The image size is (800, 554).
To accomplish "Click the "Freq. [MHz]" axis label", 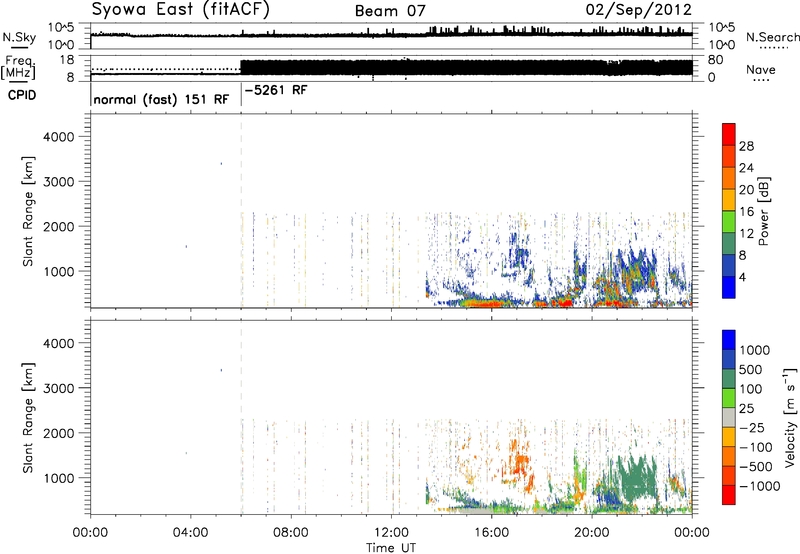I will click(19, 68).
